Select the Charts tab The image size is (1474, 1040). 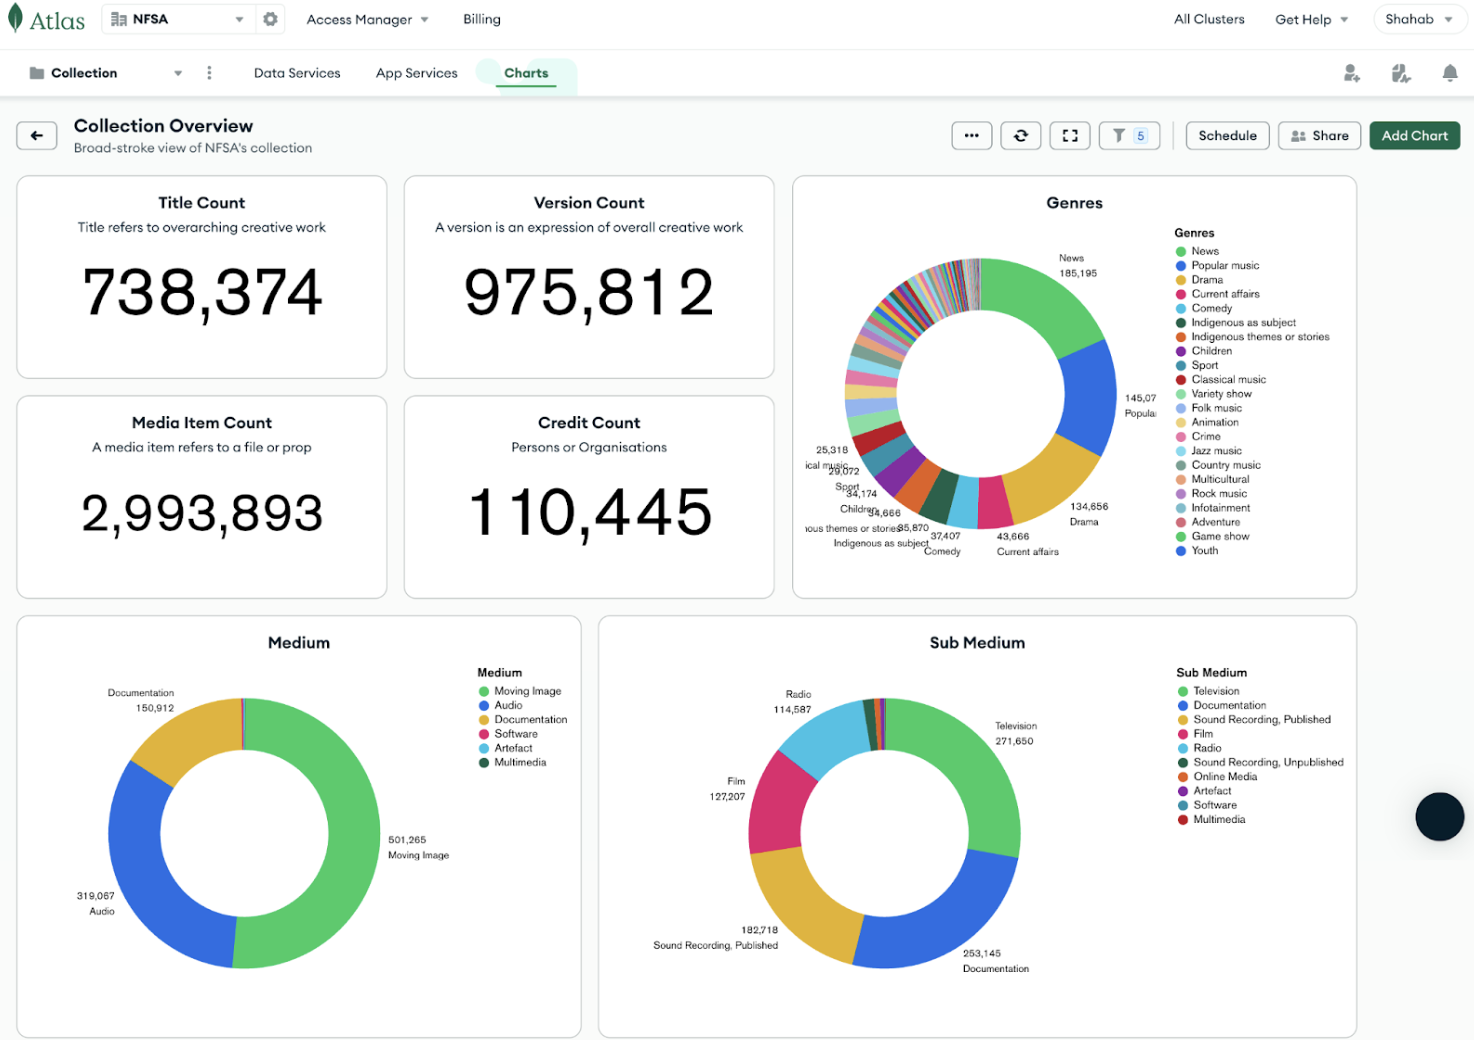click(526, 73)
